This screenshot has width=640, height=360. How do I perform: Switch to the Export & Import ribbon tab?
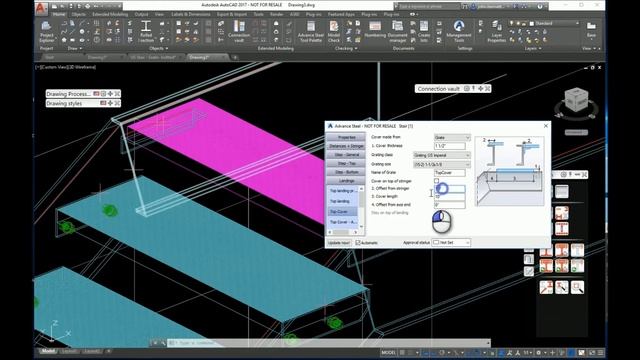231,14
